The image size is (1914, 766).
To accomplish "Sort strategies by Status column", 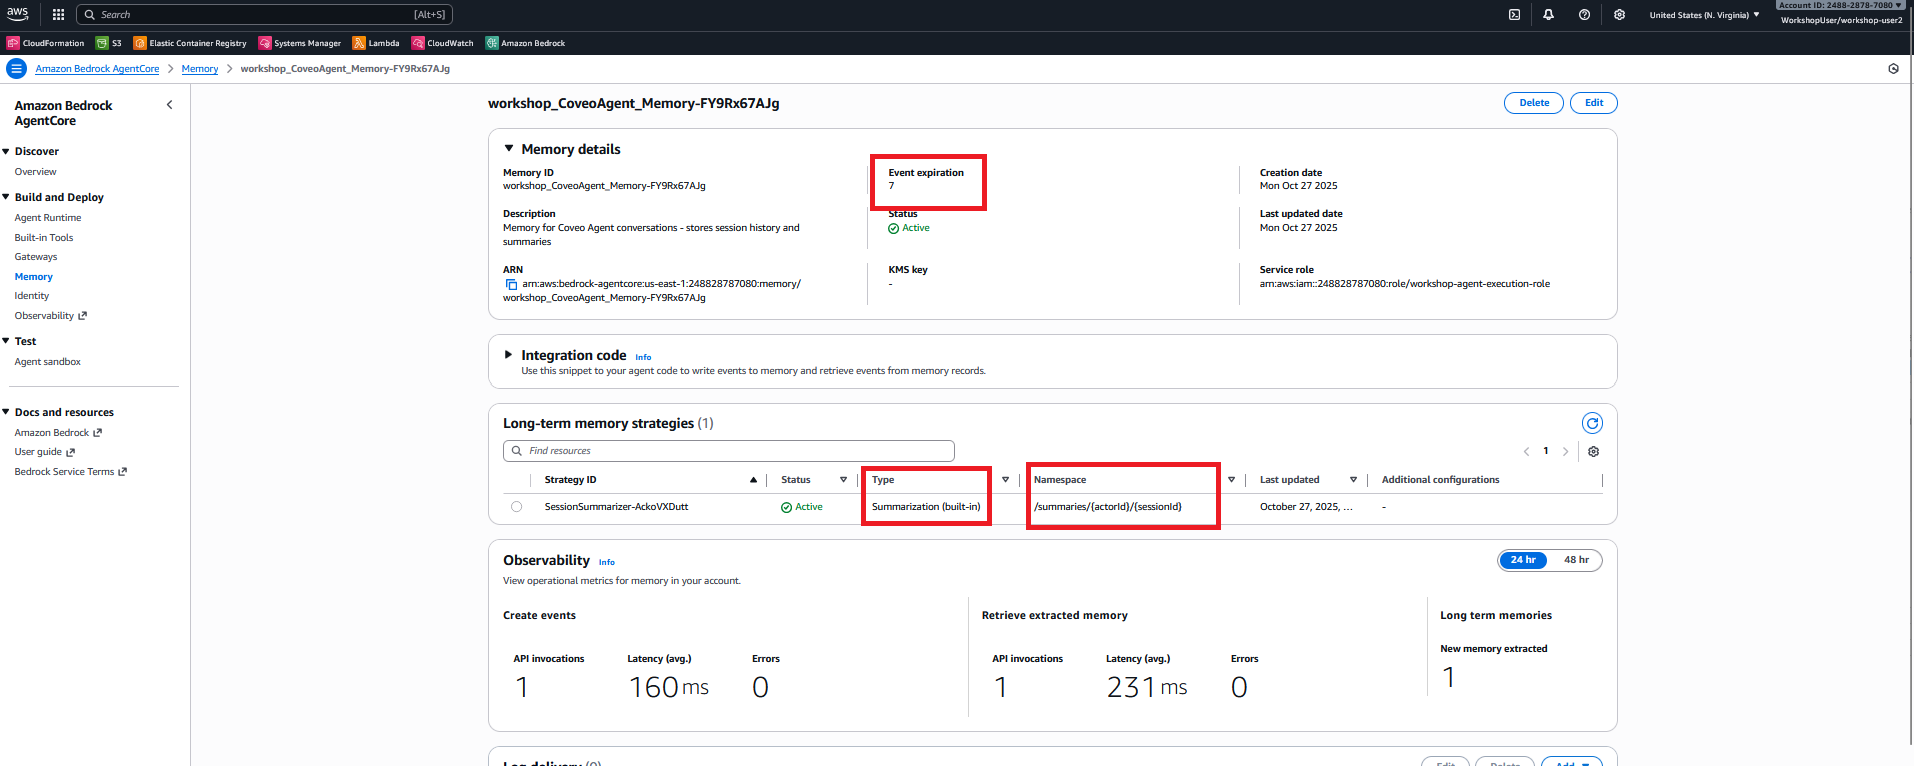I will coord(843,480).
